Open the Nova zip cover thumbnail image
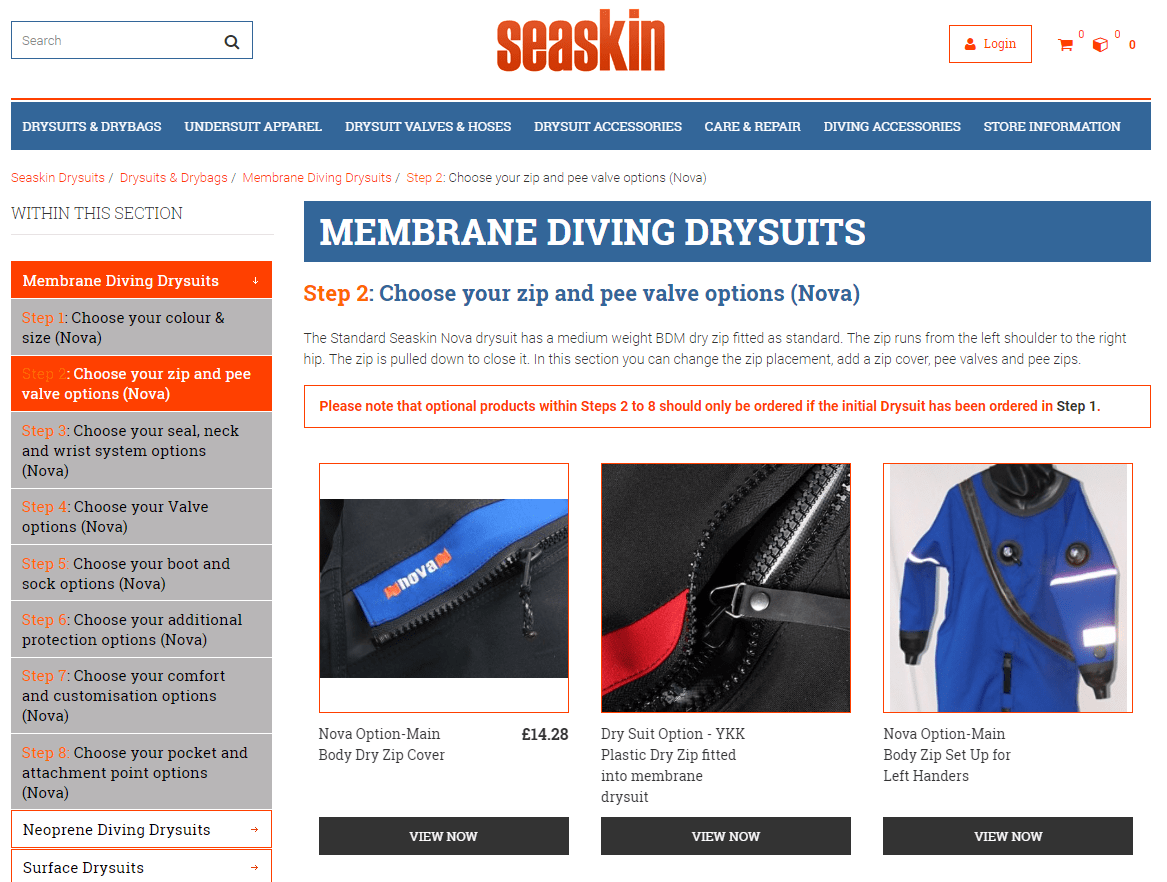Image resolution: width=1167 pixels, height=882 pixels. [444, 588]
